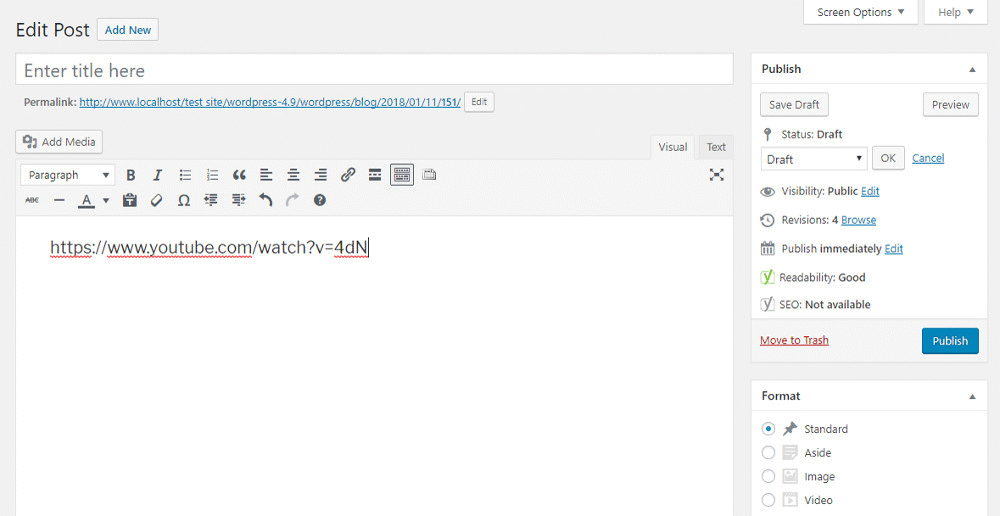Open the special character (Omega) picker
1000x516 pixels.
coord(184,200)
